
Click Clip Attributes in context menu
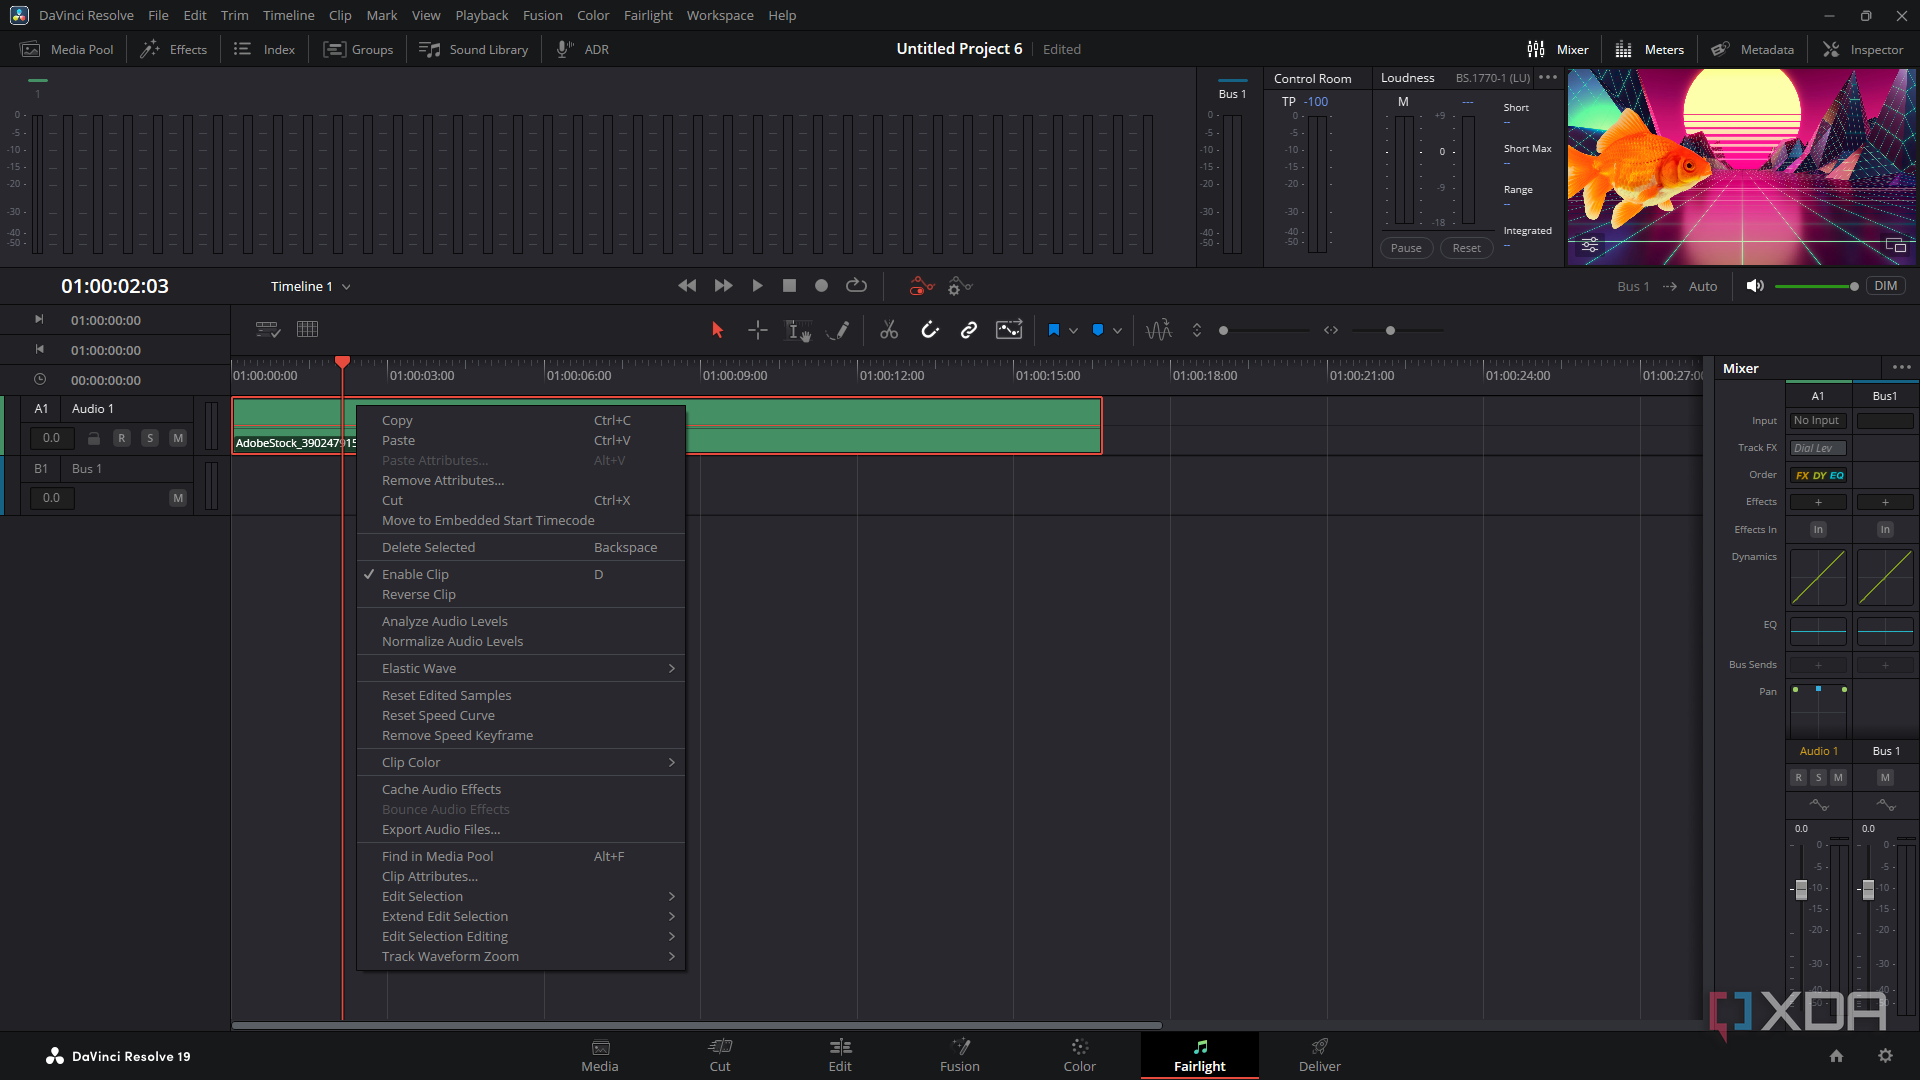pos(521,876)
